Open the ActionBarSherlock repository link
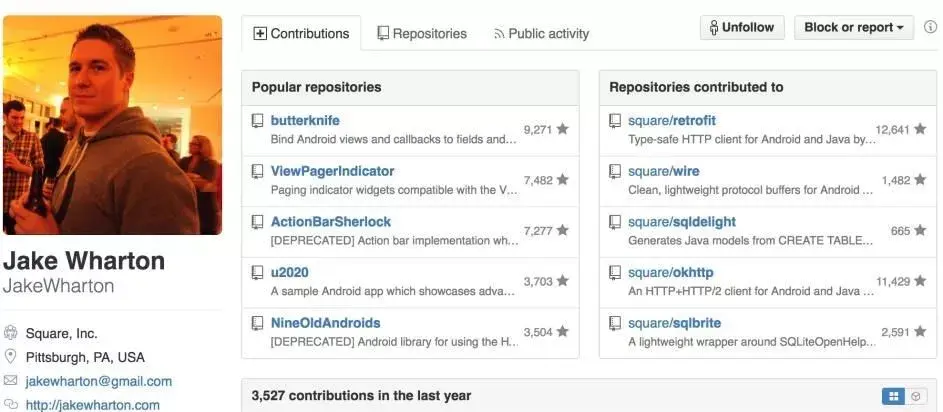The width and height of the screenshot is (943, 412). tap(331, 222)
